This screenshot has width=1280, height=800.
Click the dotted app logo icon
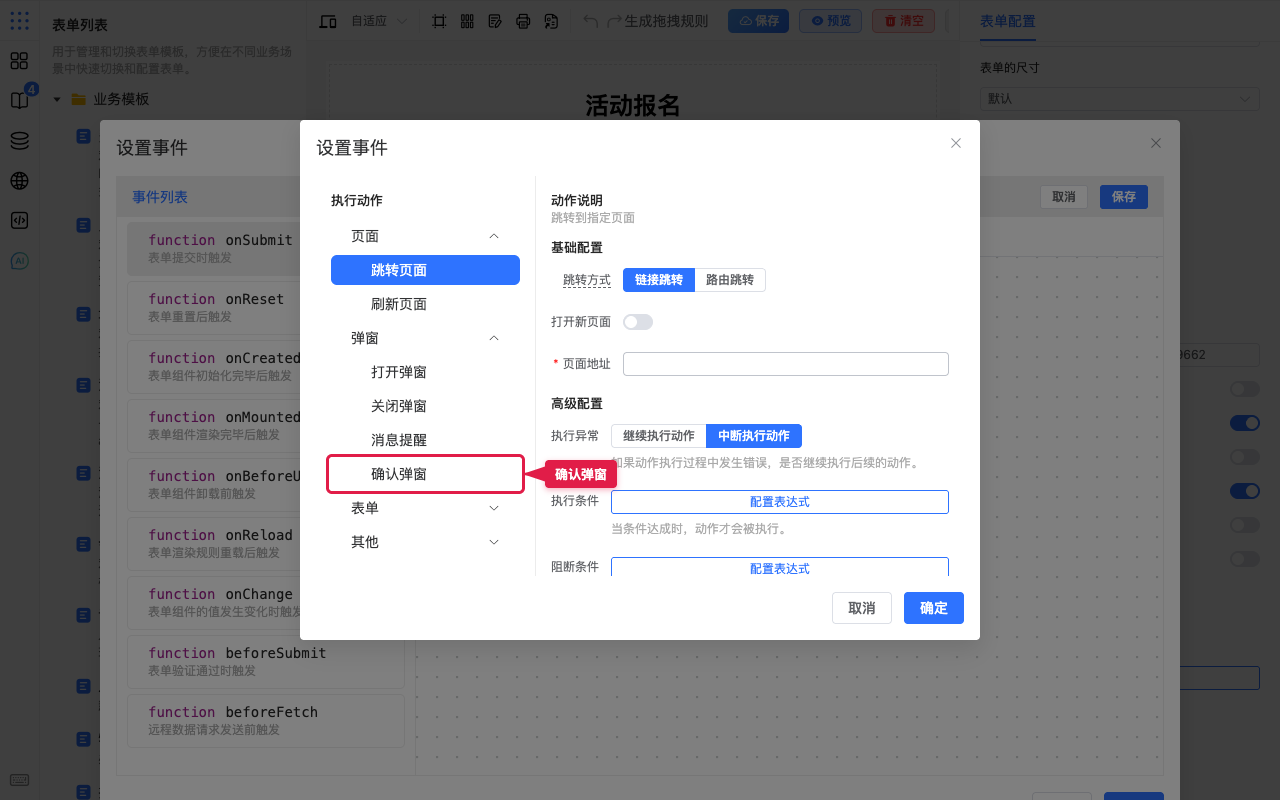click(x=19, y=20)
